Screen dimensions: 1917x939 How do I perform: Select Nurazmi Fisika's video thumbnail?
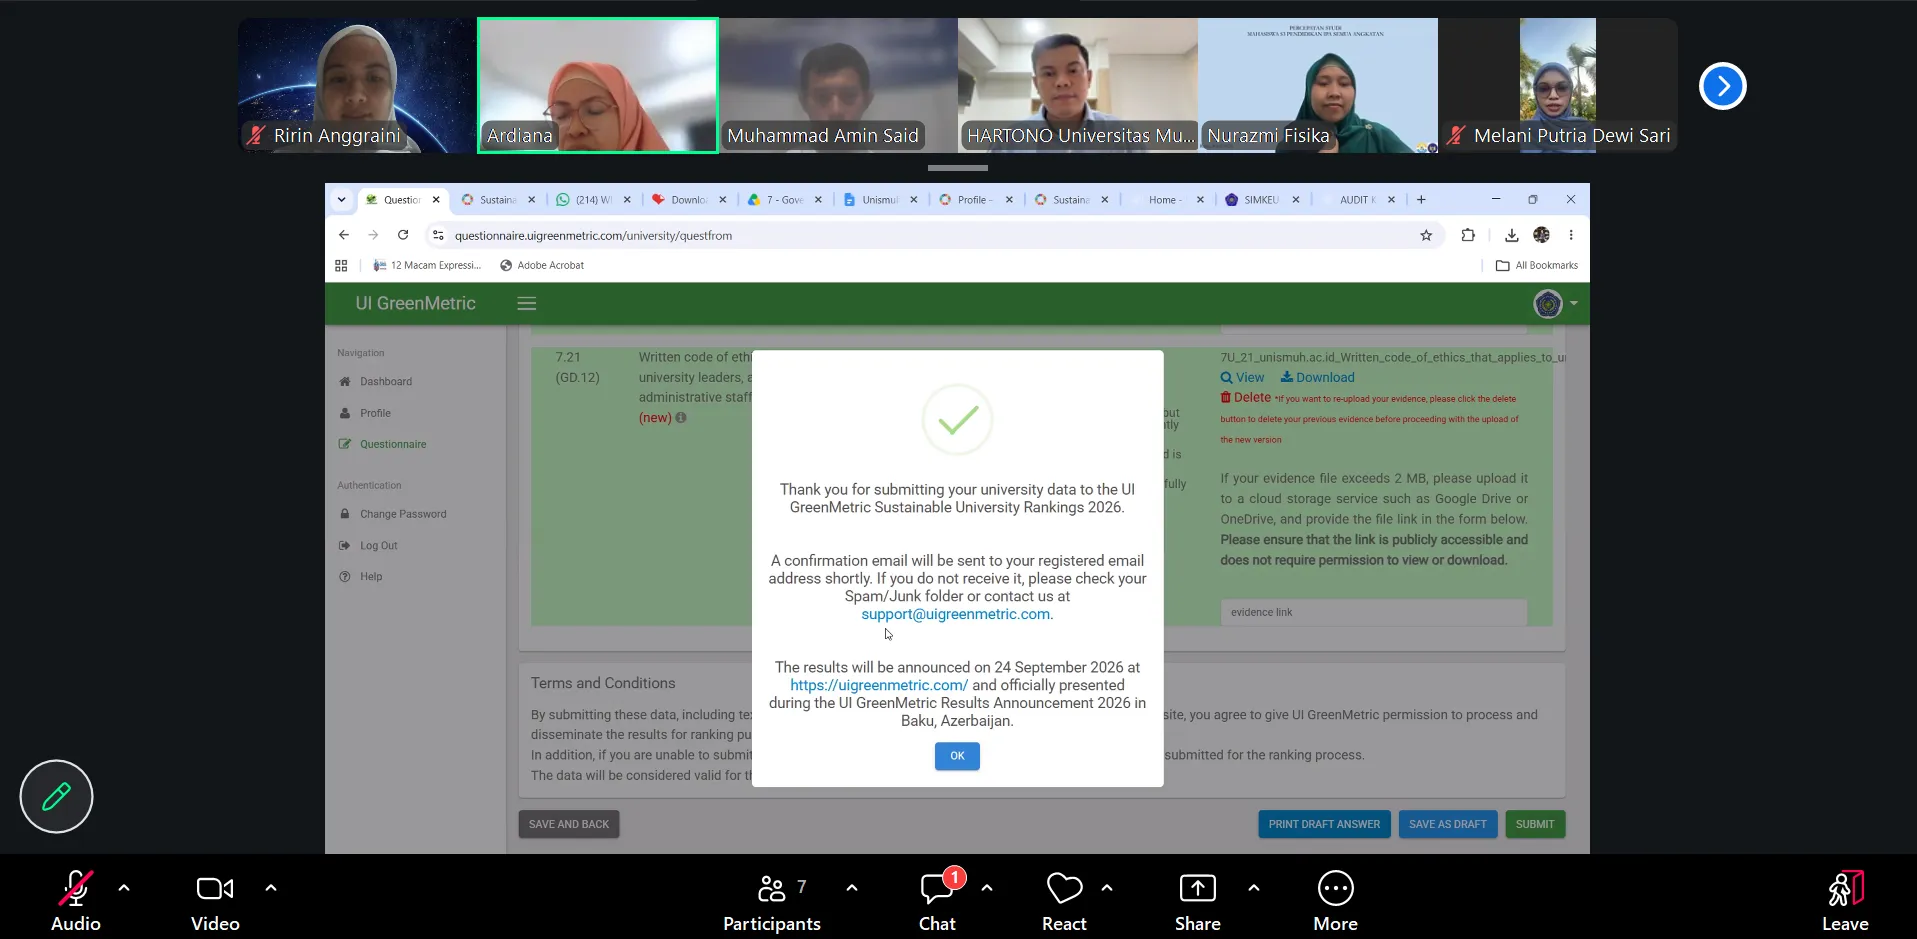[x=1318, y=86]
